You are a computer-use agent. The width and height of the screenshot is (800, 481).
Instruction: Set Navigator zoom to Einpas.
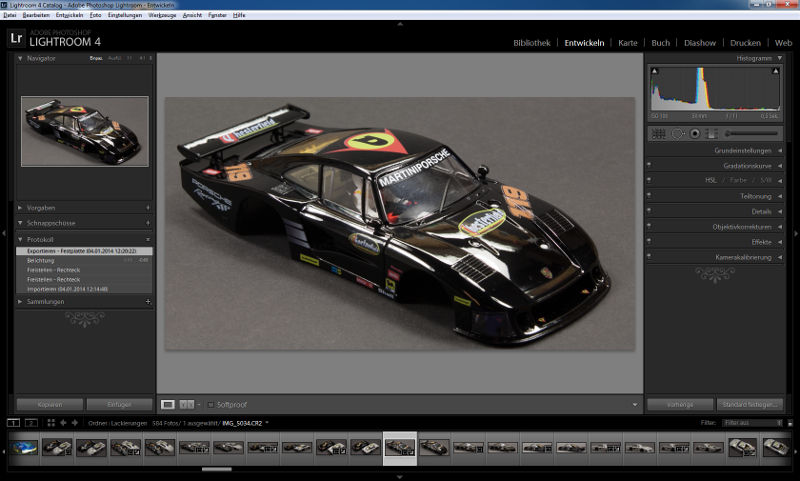pyautogui.click(x=96, y=58)
